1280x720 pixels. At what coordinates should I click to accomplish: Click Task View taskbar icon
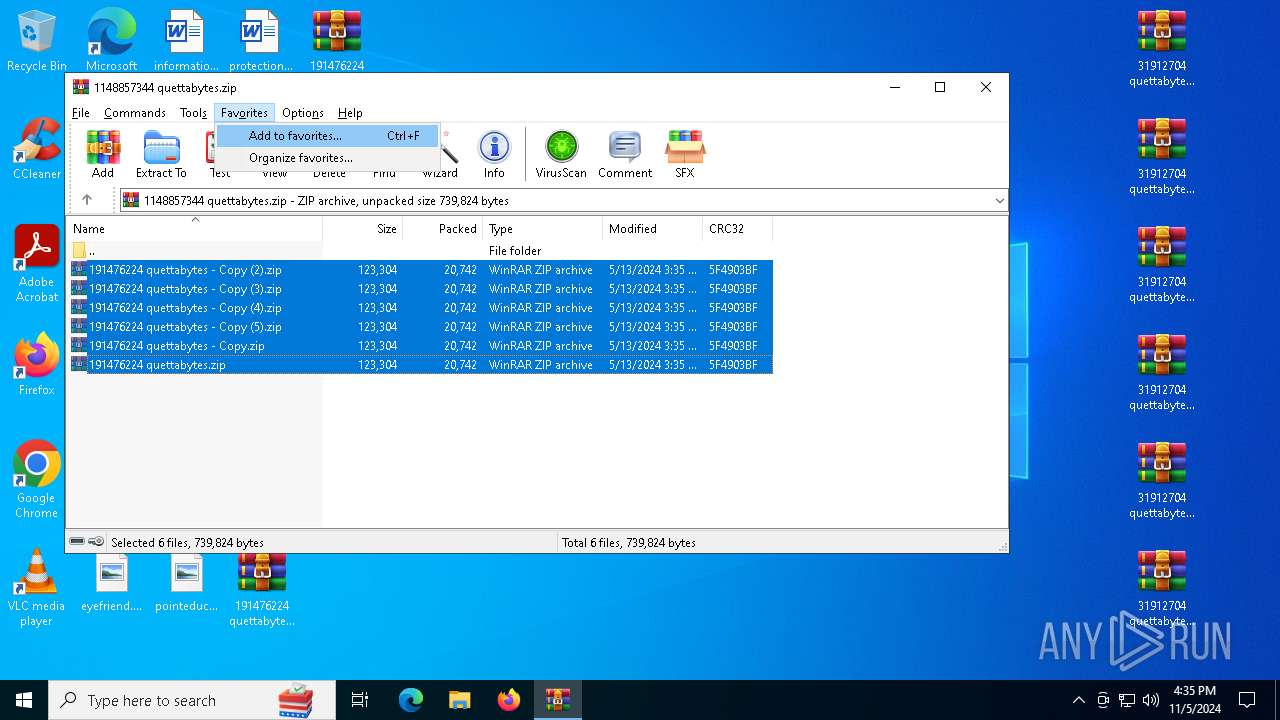coord(360,700)
